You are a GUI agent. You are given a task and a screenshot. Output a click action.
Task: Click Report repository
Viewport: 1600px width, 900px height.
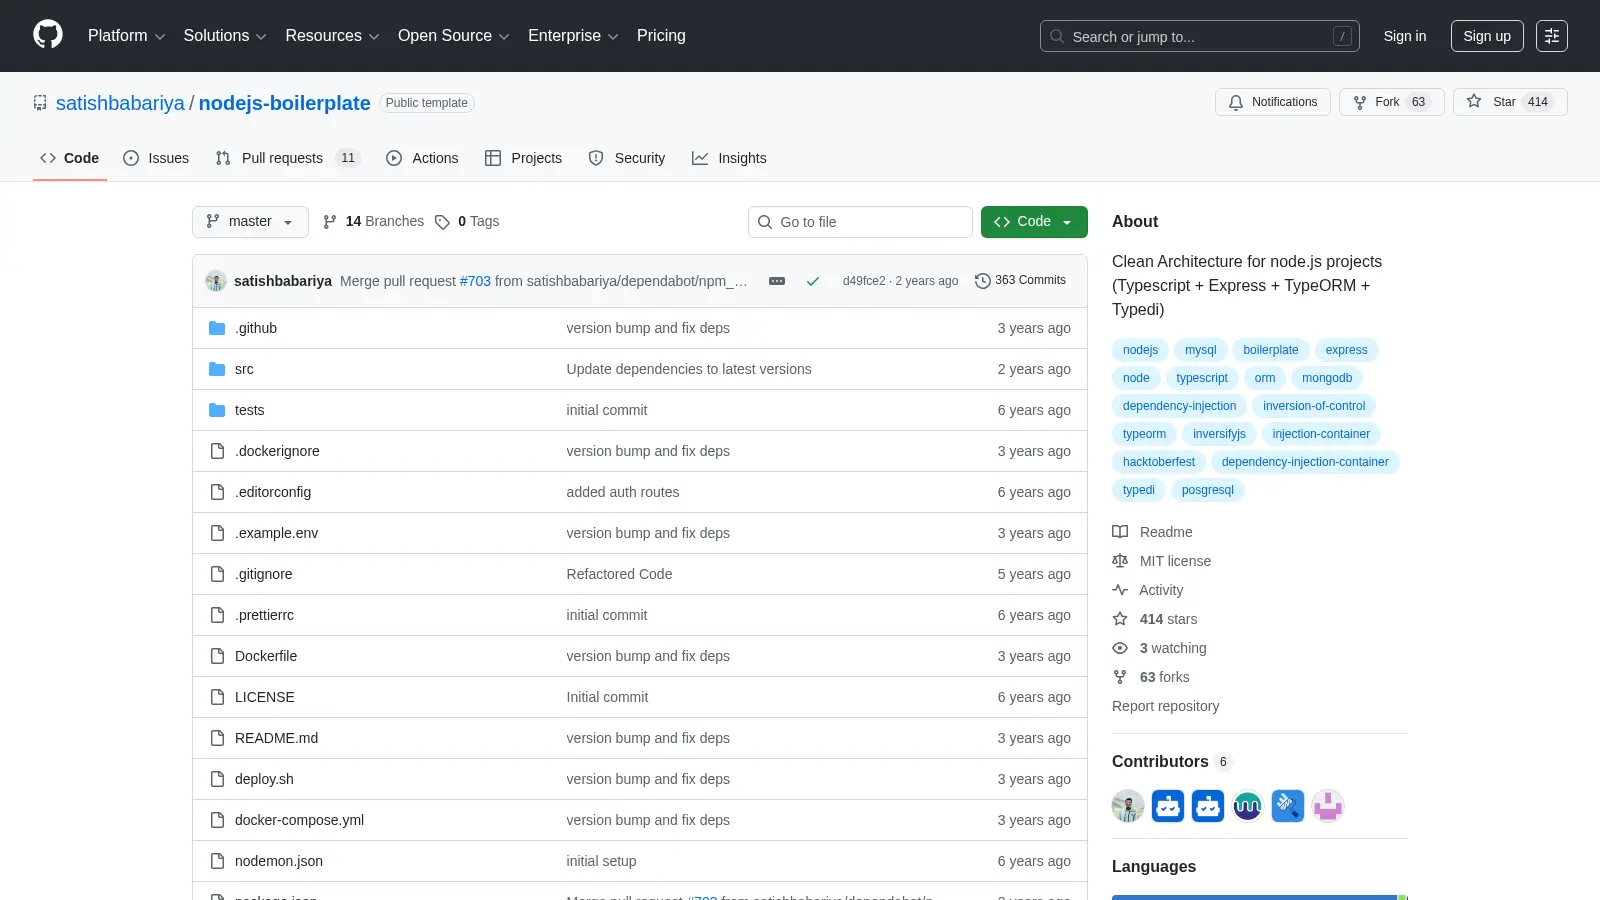coord(1165,706)
